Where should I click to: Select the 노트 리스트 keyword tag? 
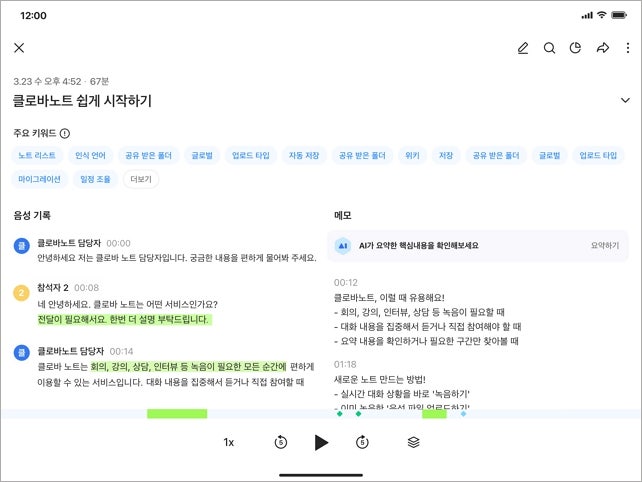click(x=37, y=156)
